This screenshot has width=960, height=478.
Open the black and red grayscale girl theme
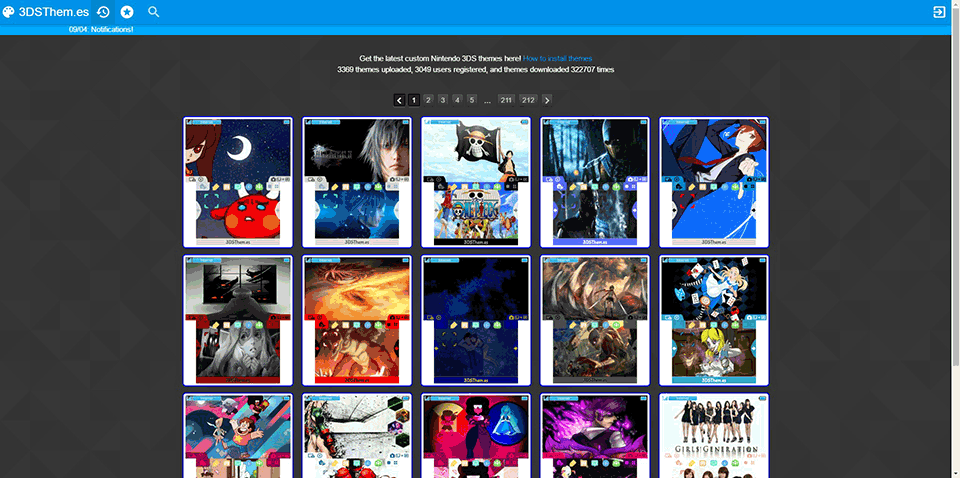coord(238,321)
